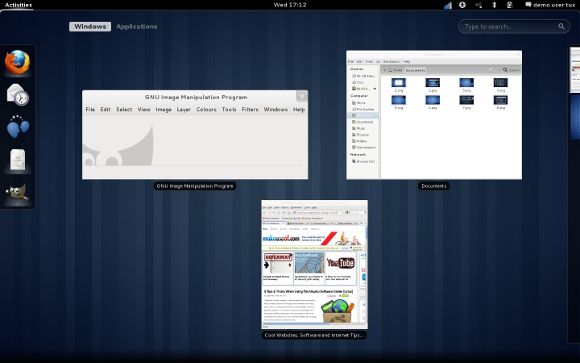The image size is (580, 363).
Task: Focus the Type to search field
Action: point(514,27)
